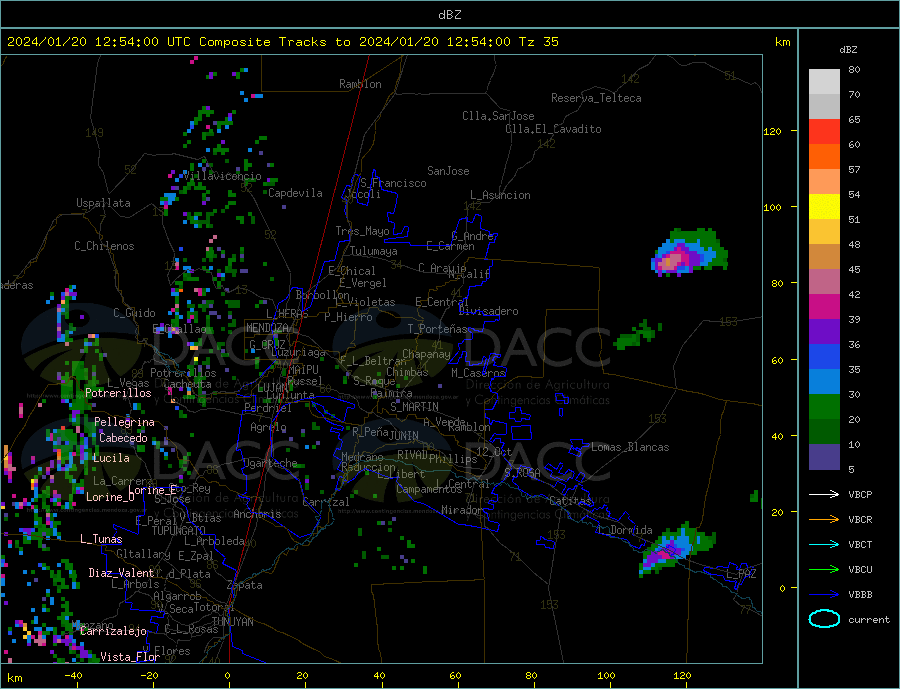Click the 'S_MARTIN' map label

point(414,407)
